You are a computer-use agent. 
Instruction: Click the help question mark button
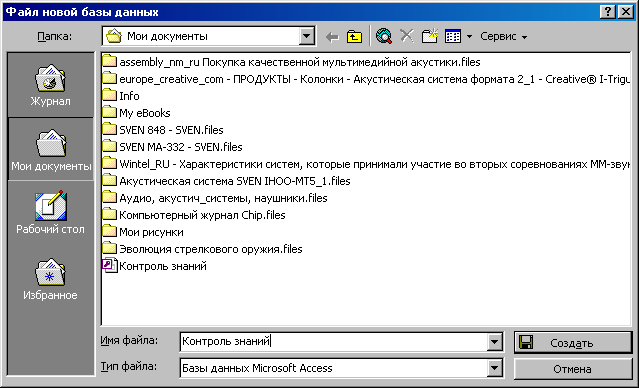point(608,12)
